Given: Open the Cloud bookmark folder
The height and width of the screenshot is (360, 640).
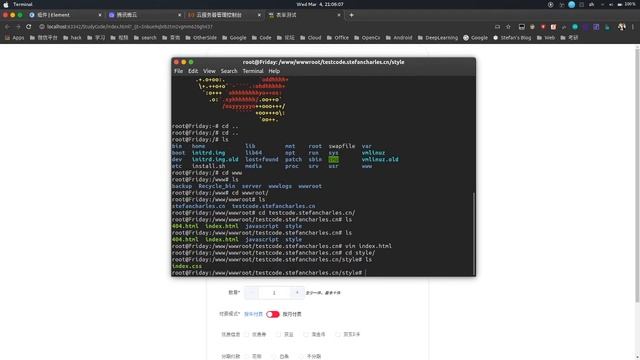Looking at the screenshot, I should (x=311, y=38).
